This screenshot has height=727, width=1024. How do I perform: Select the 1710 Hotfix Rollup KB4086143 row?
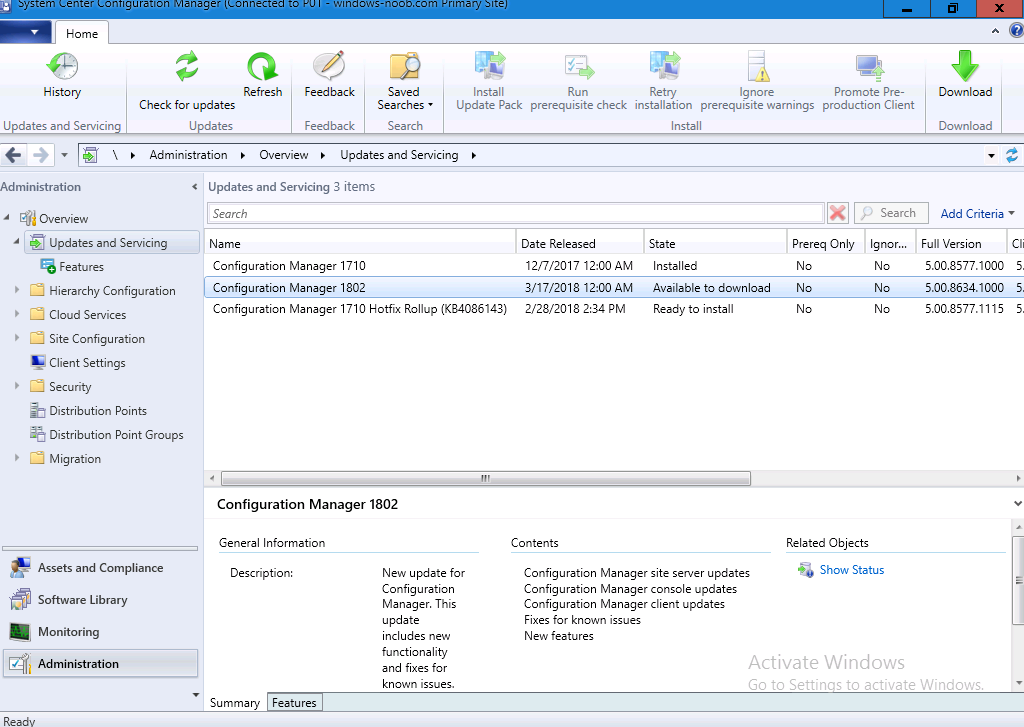(614, 309)
